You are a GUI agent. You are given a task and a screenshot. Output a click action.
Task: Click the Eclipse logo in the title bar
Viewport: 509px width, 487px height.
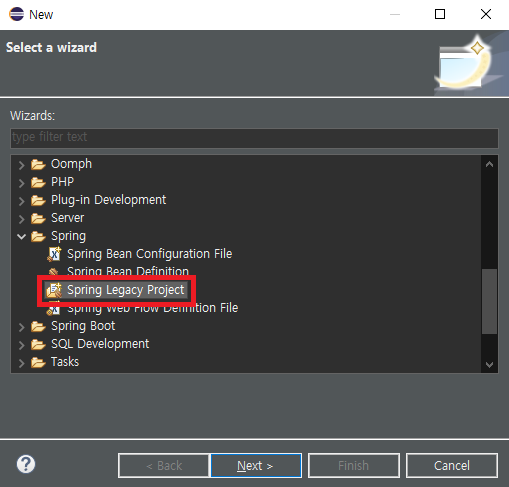16,14
